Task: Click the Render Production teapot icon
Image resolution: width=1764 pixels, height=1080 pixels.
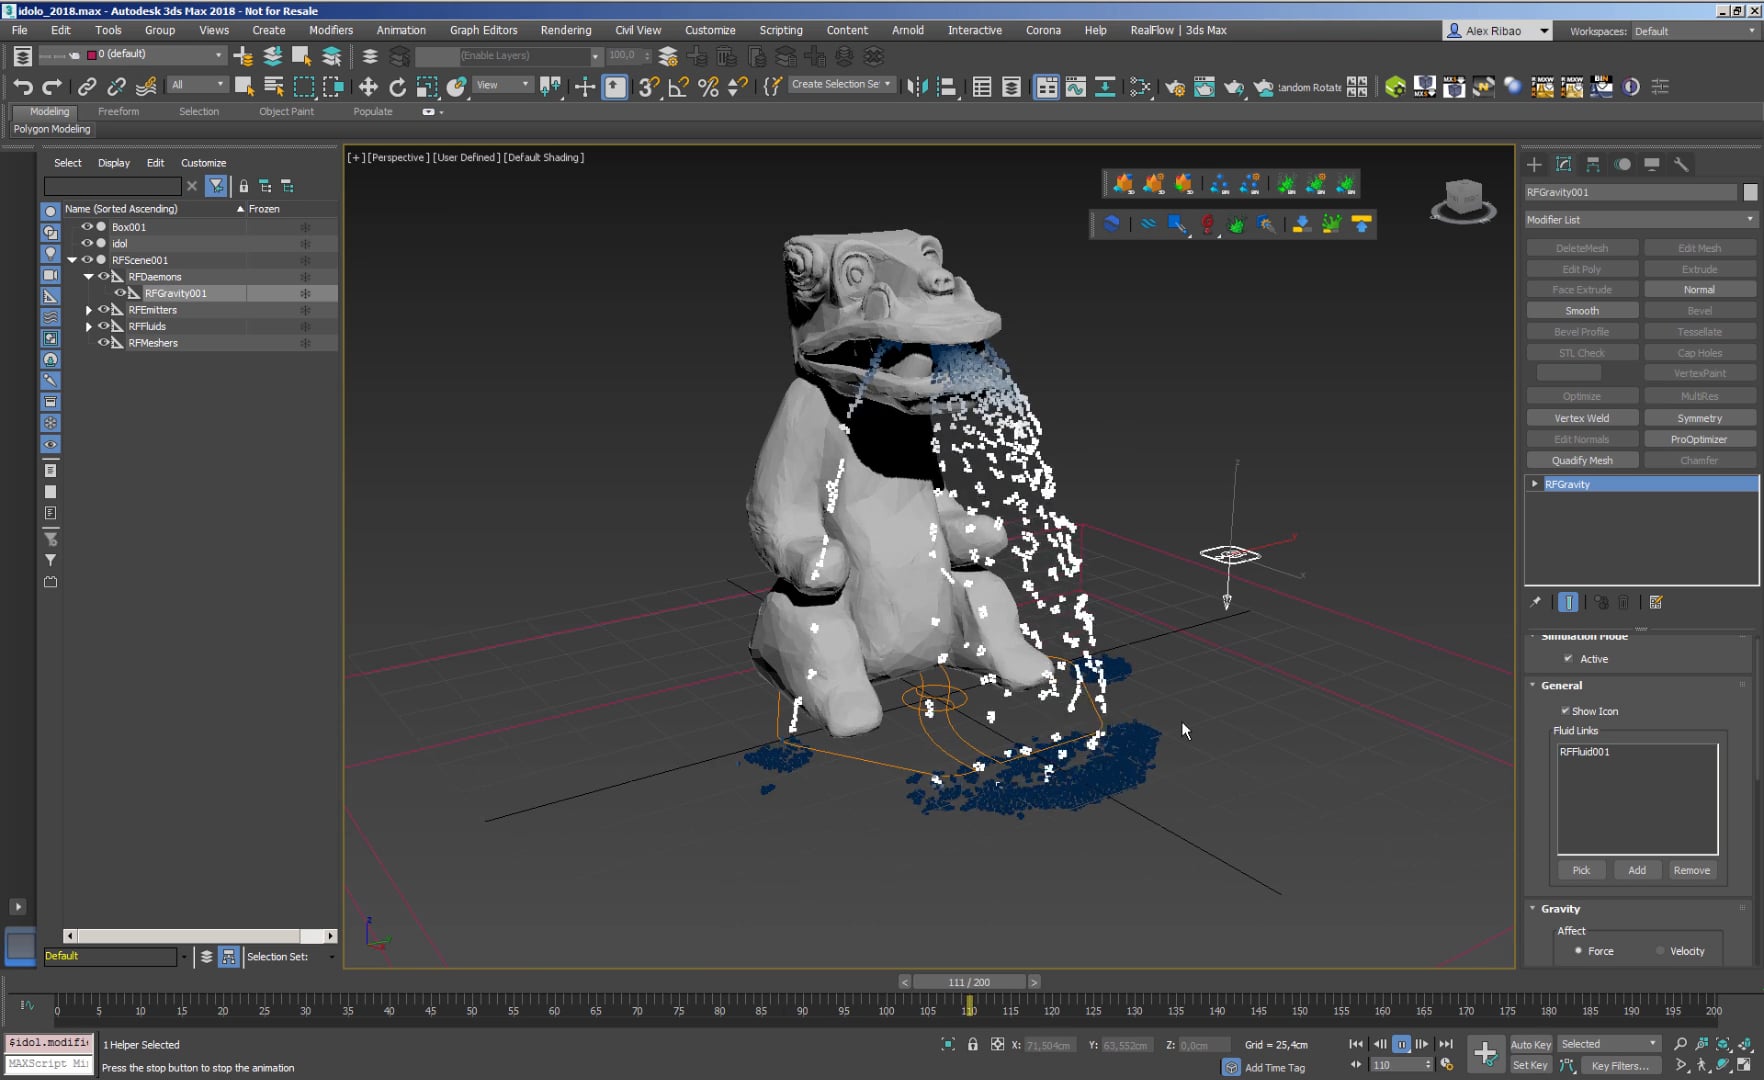Action: click(1235, 87)
